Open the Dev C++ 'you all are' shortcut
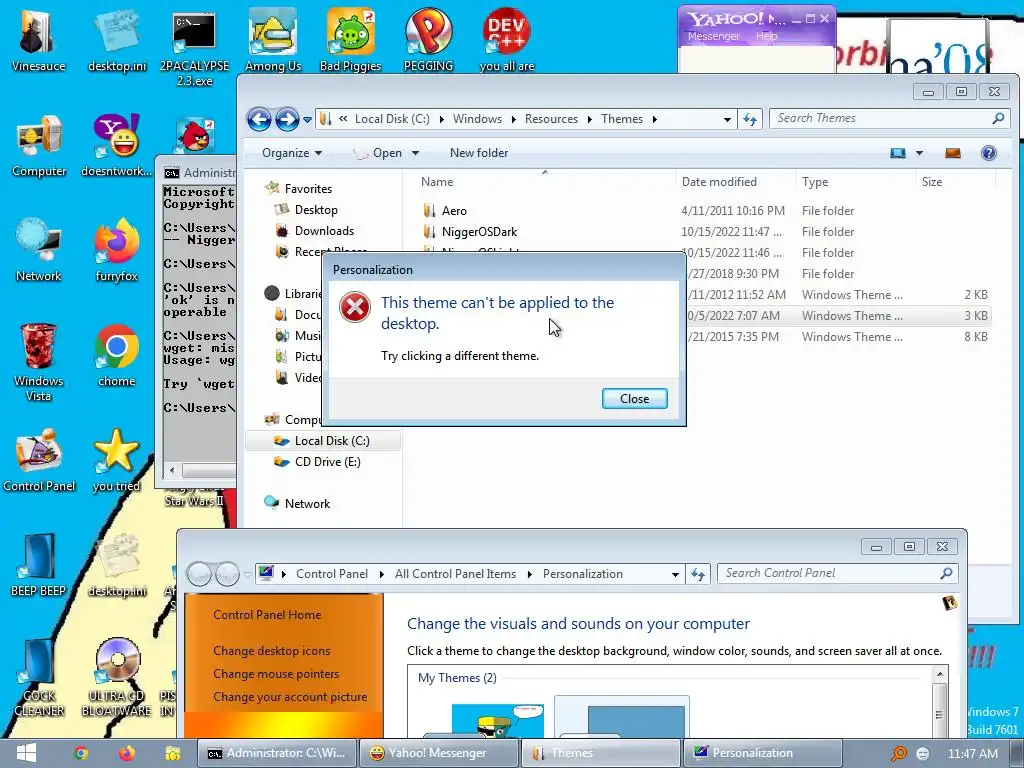The image size is (1024, 768). pyautogui.click(x=507, y=40)
